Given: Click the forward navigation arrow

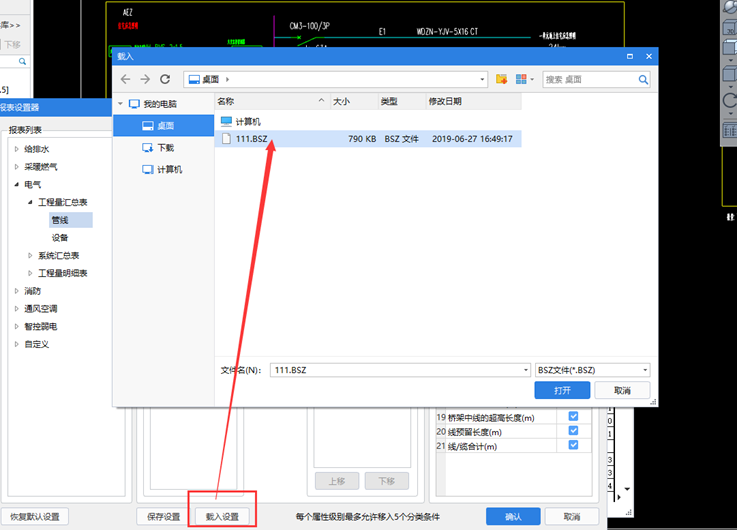Looking at the screenshot, I should pyautogui.click(x=145, y=79).
